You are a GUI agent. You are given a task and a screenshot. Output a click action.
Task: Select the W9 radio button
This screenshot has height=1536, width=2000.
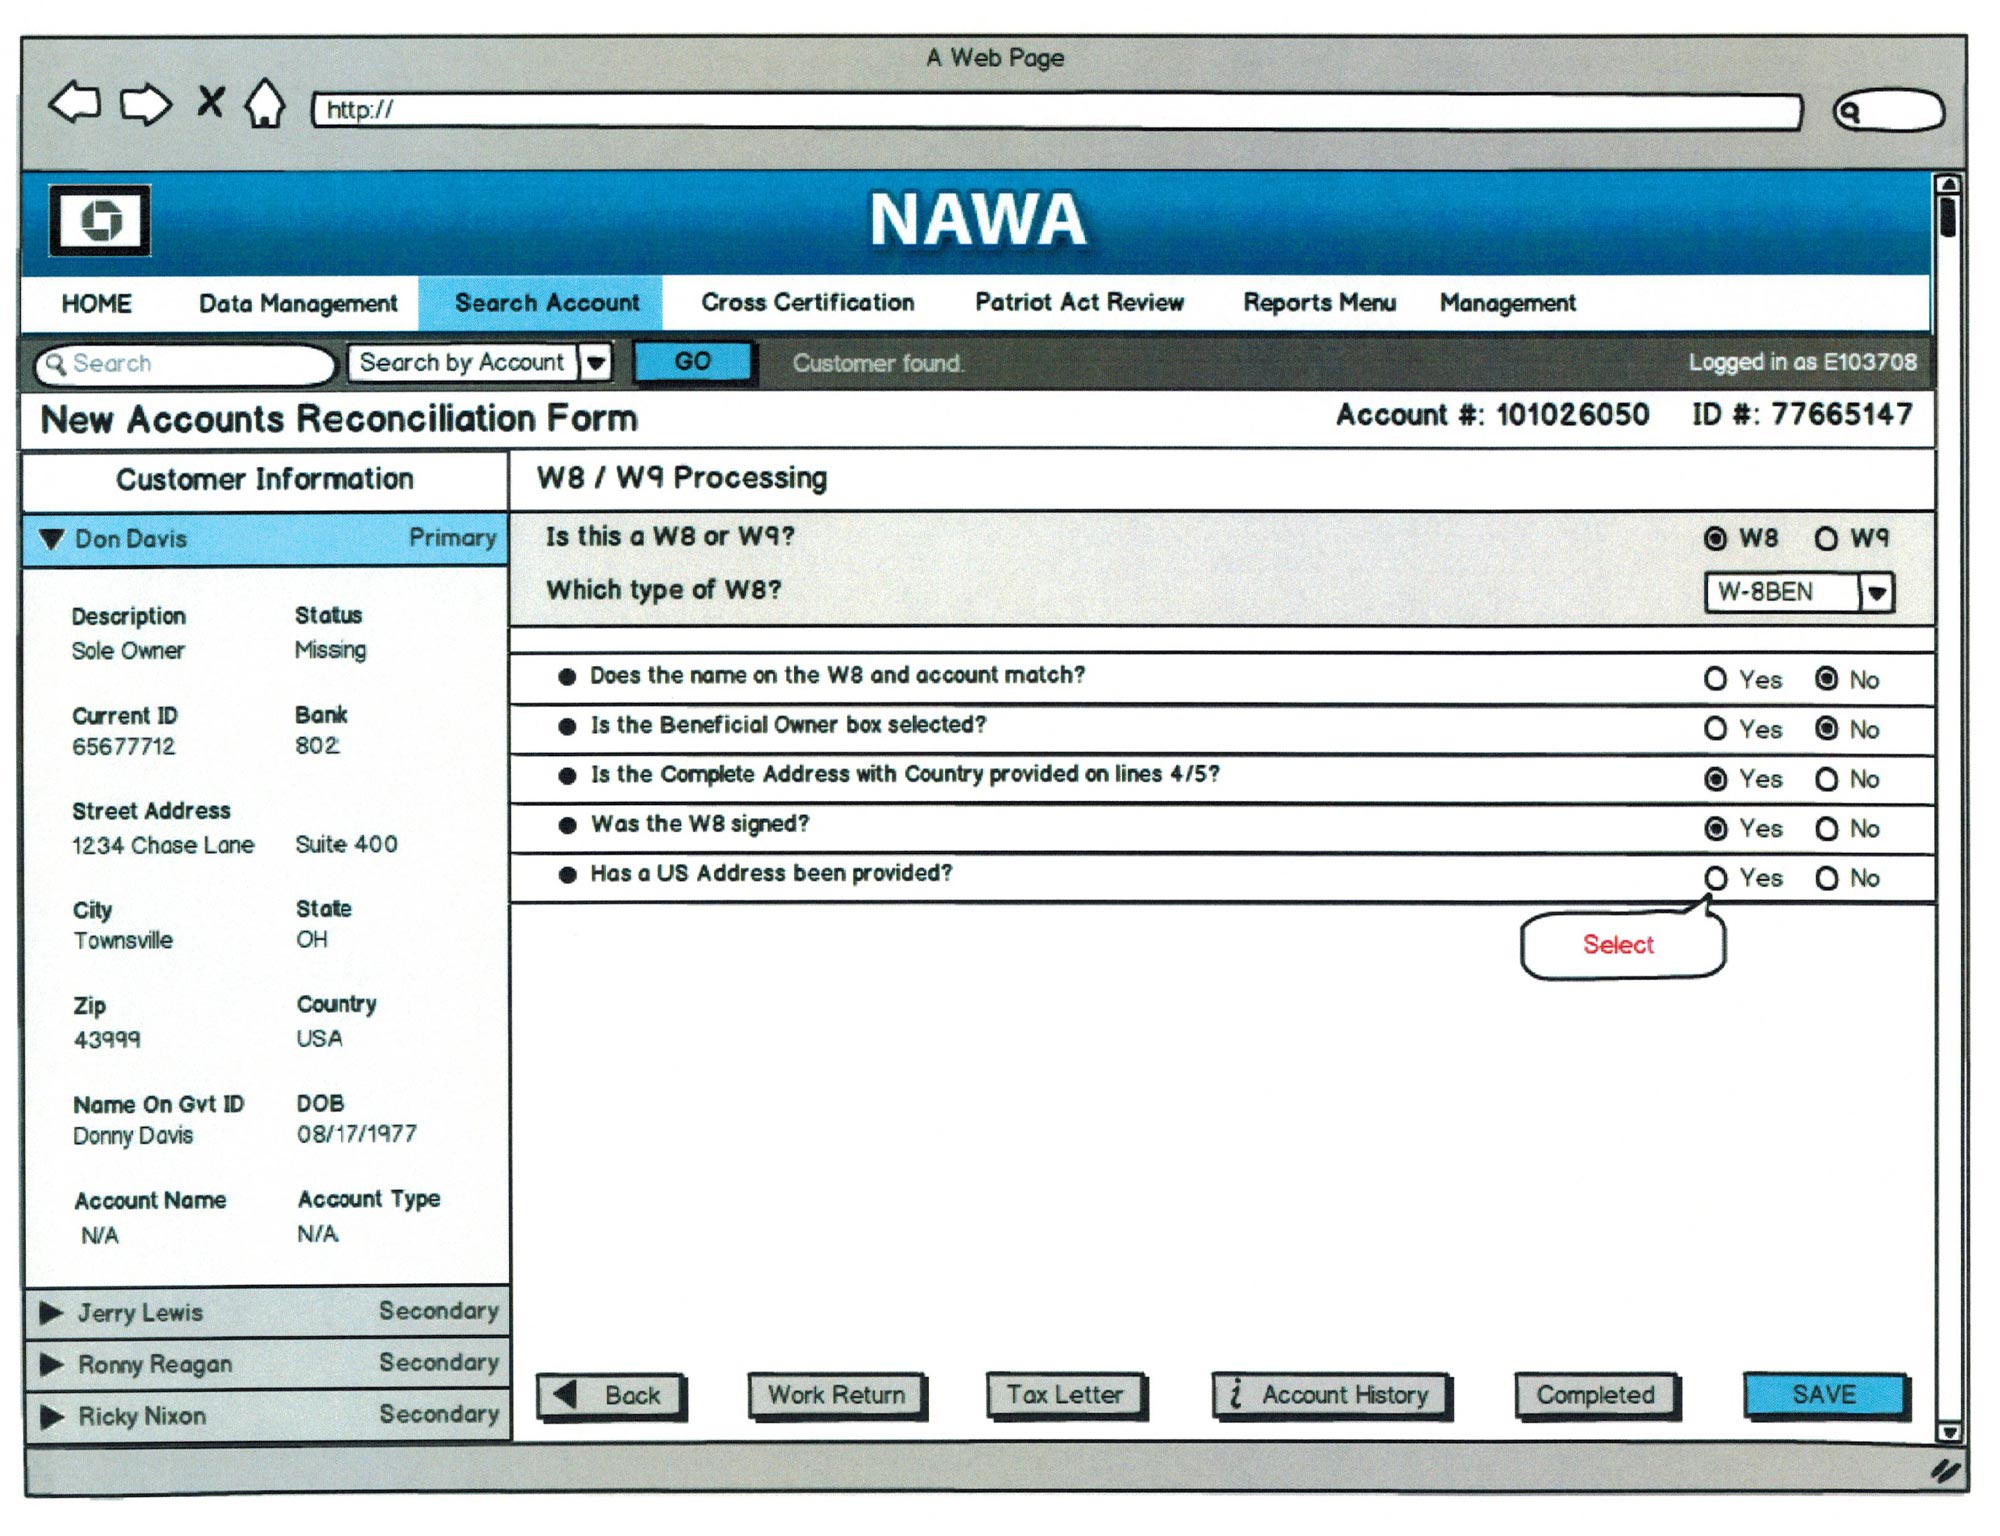pyautogui.click(x=1826, y=539)
